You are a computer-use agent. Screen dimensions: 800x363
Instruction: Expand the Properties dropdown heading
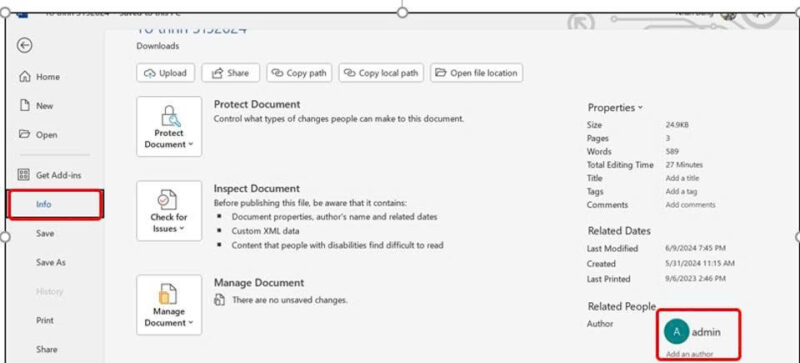(615, 108)
